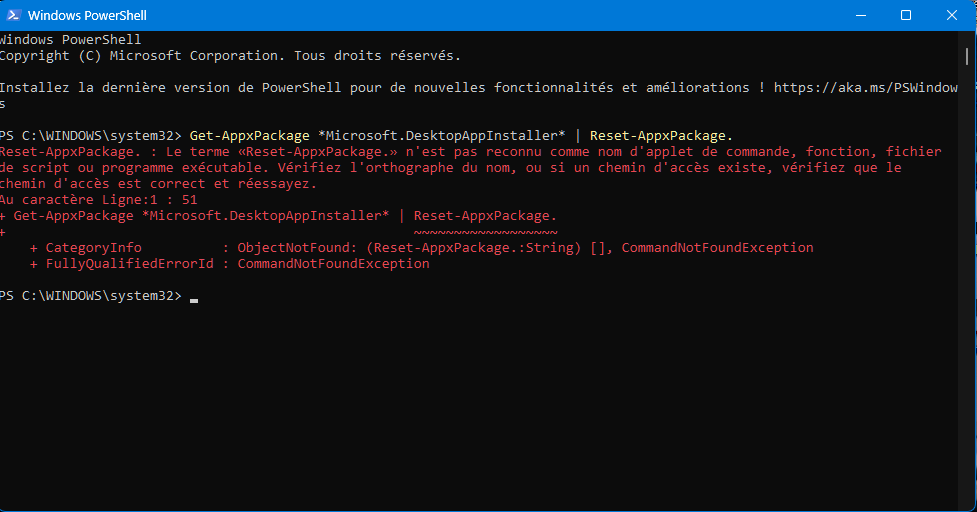
Task: Click the yellow Reset-AppxPackage. text in the command
Action: (x=661, y=135)
